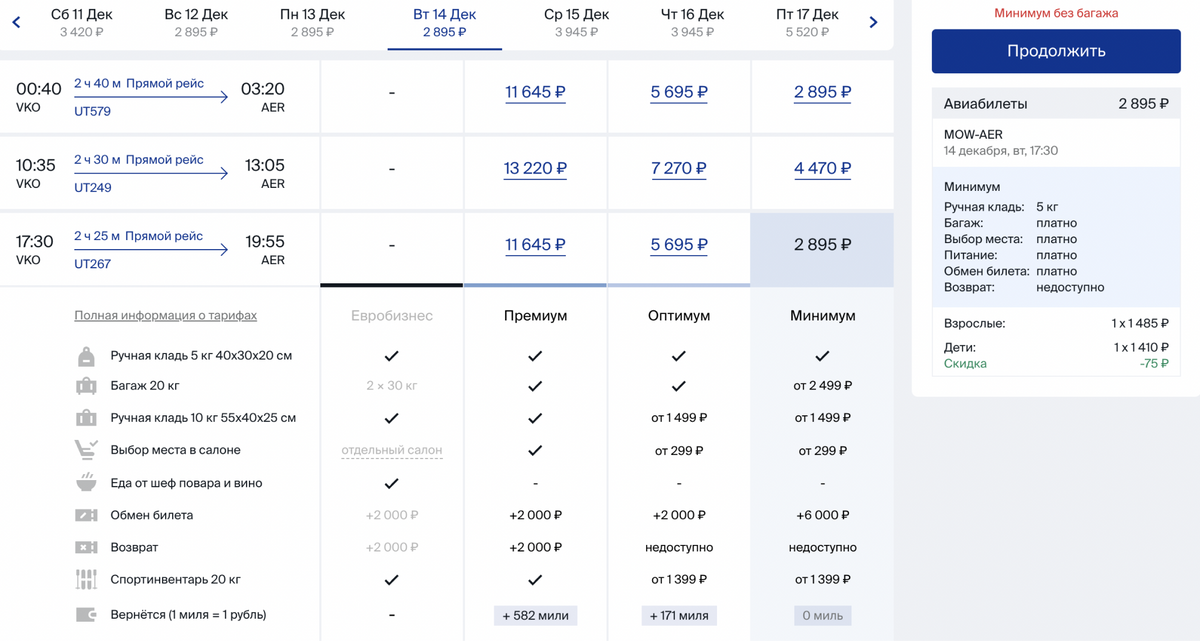Viewport: 1200px width, 641px height.
Task: Click the отдельный салон dotted link
Action: click(x=391, y=450)
